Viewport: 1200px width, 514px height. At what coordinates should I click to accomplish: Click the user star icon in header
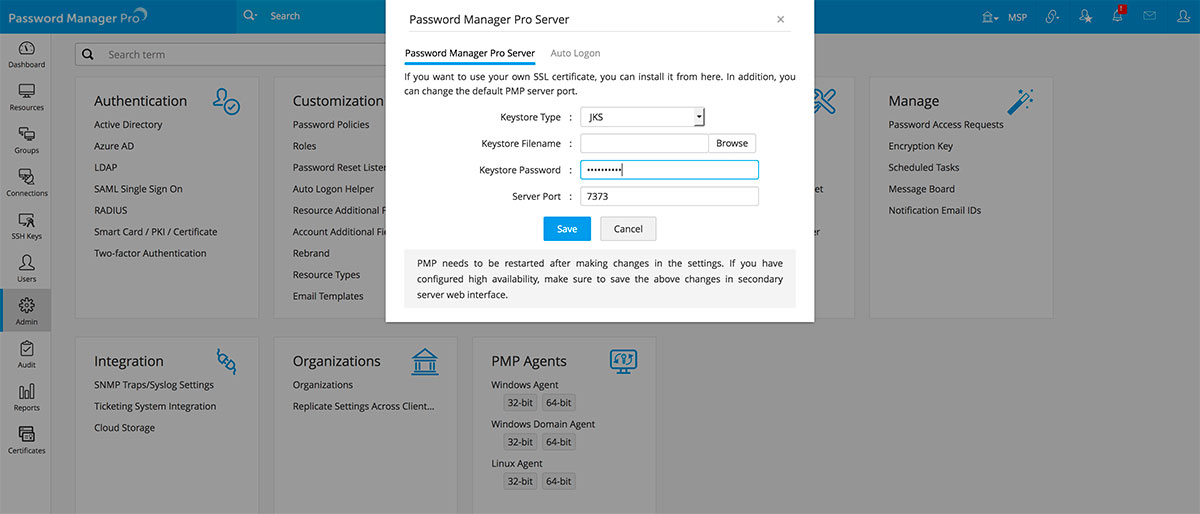[1086, 17]
